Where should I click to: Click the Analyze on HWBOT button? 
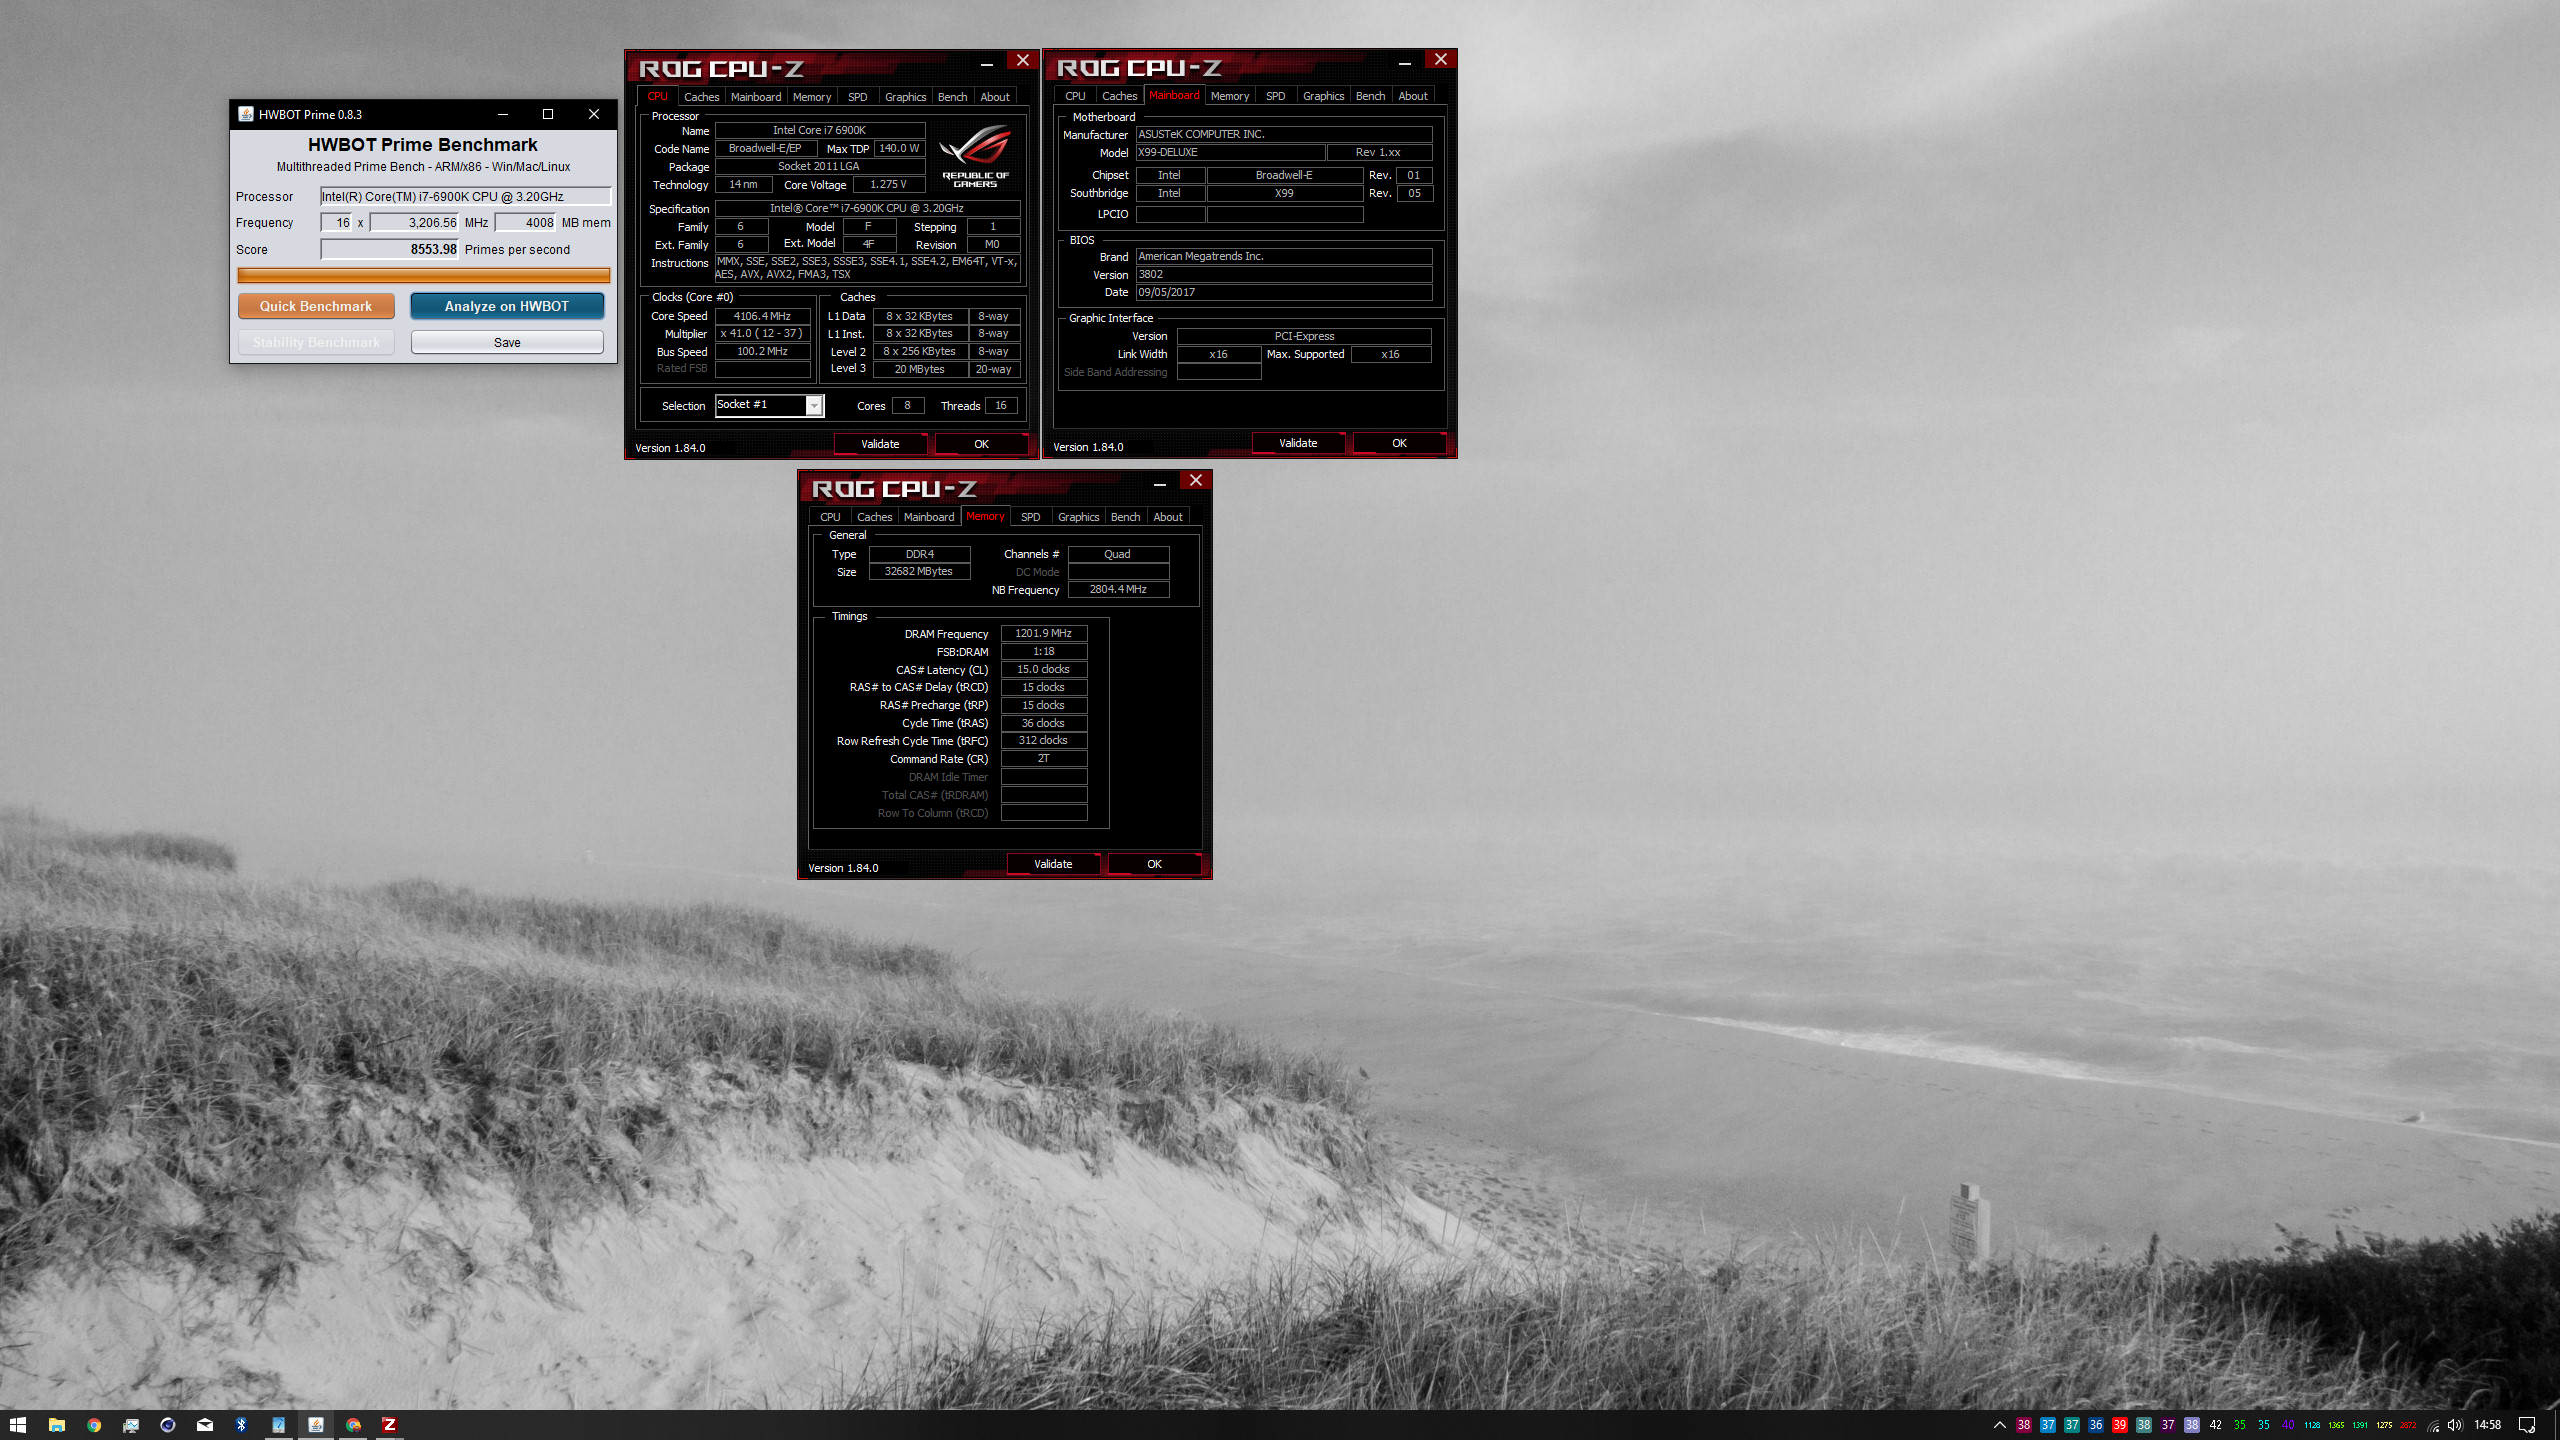pos(507,306)
